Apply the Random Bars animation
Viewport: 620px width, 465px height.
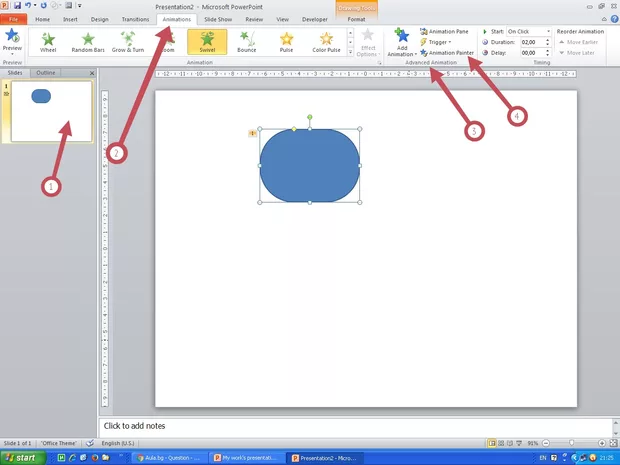[88, 41]
